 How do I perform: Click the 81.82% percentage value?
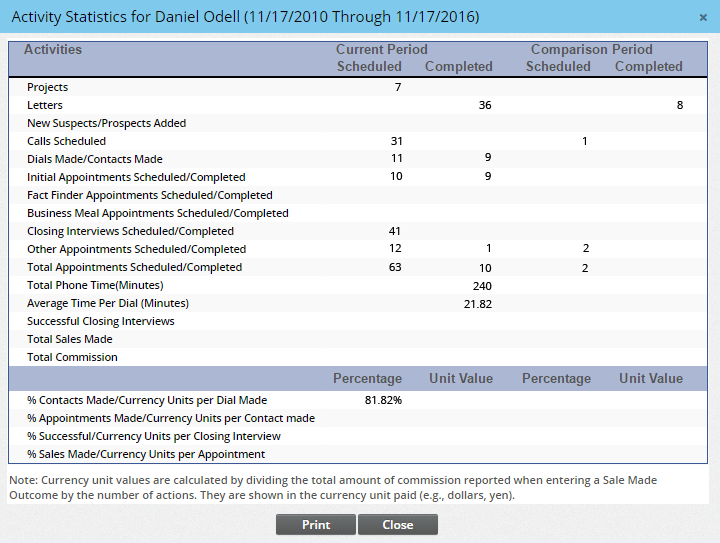382,400
